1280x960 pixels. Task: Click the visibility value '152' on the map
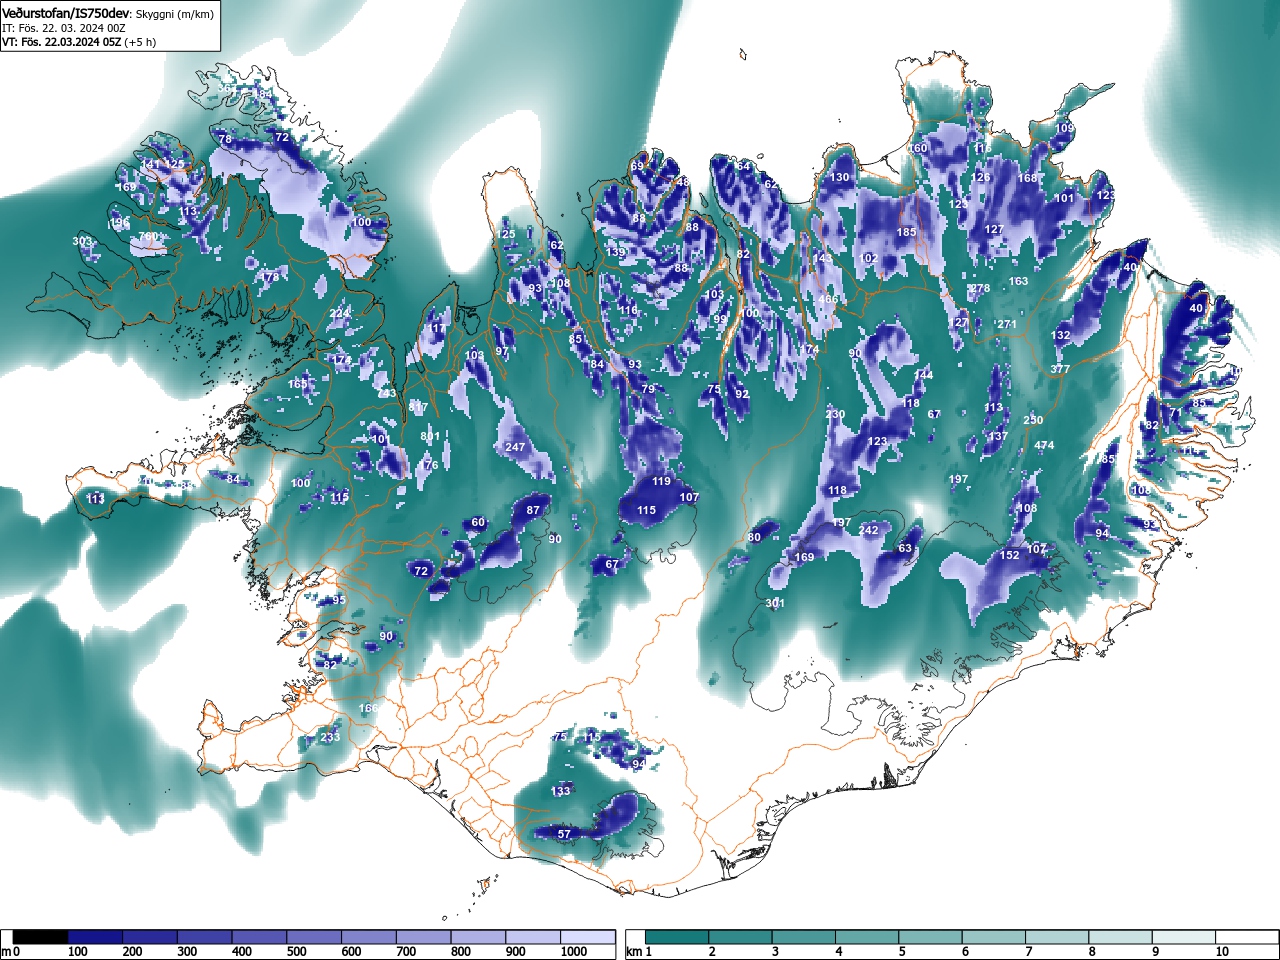click(x=1010, y=556)
